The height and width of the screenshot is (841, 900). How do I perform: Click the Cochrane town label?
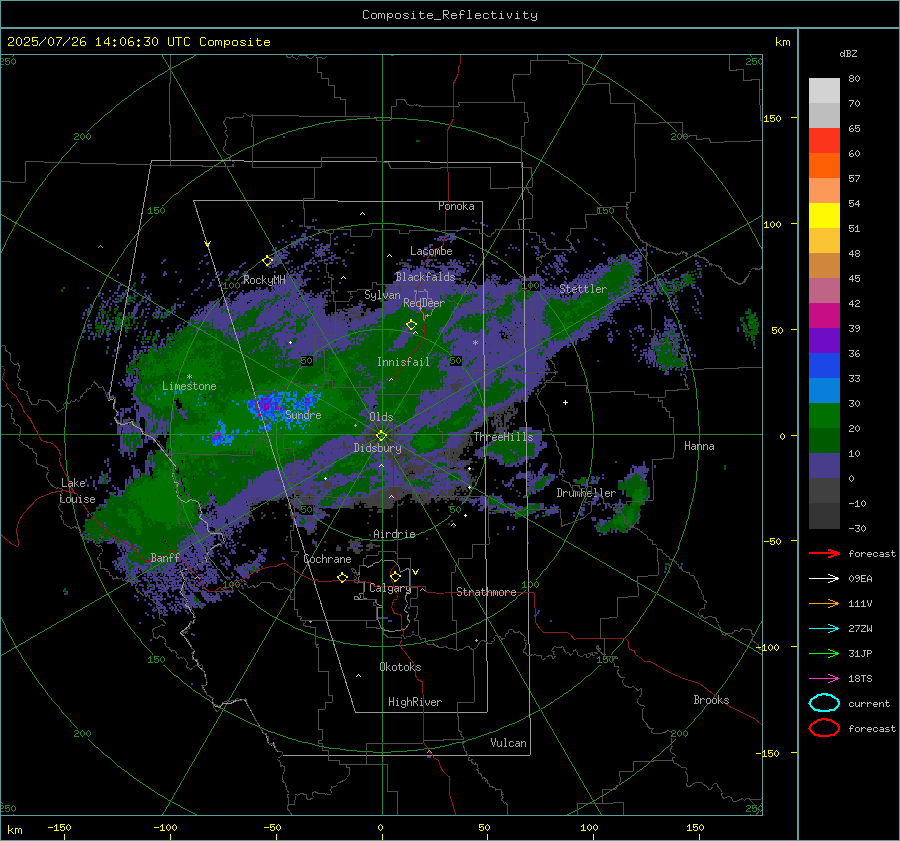click(x=327, y=559)
